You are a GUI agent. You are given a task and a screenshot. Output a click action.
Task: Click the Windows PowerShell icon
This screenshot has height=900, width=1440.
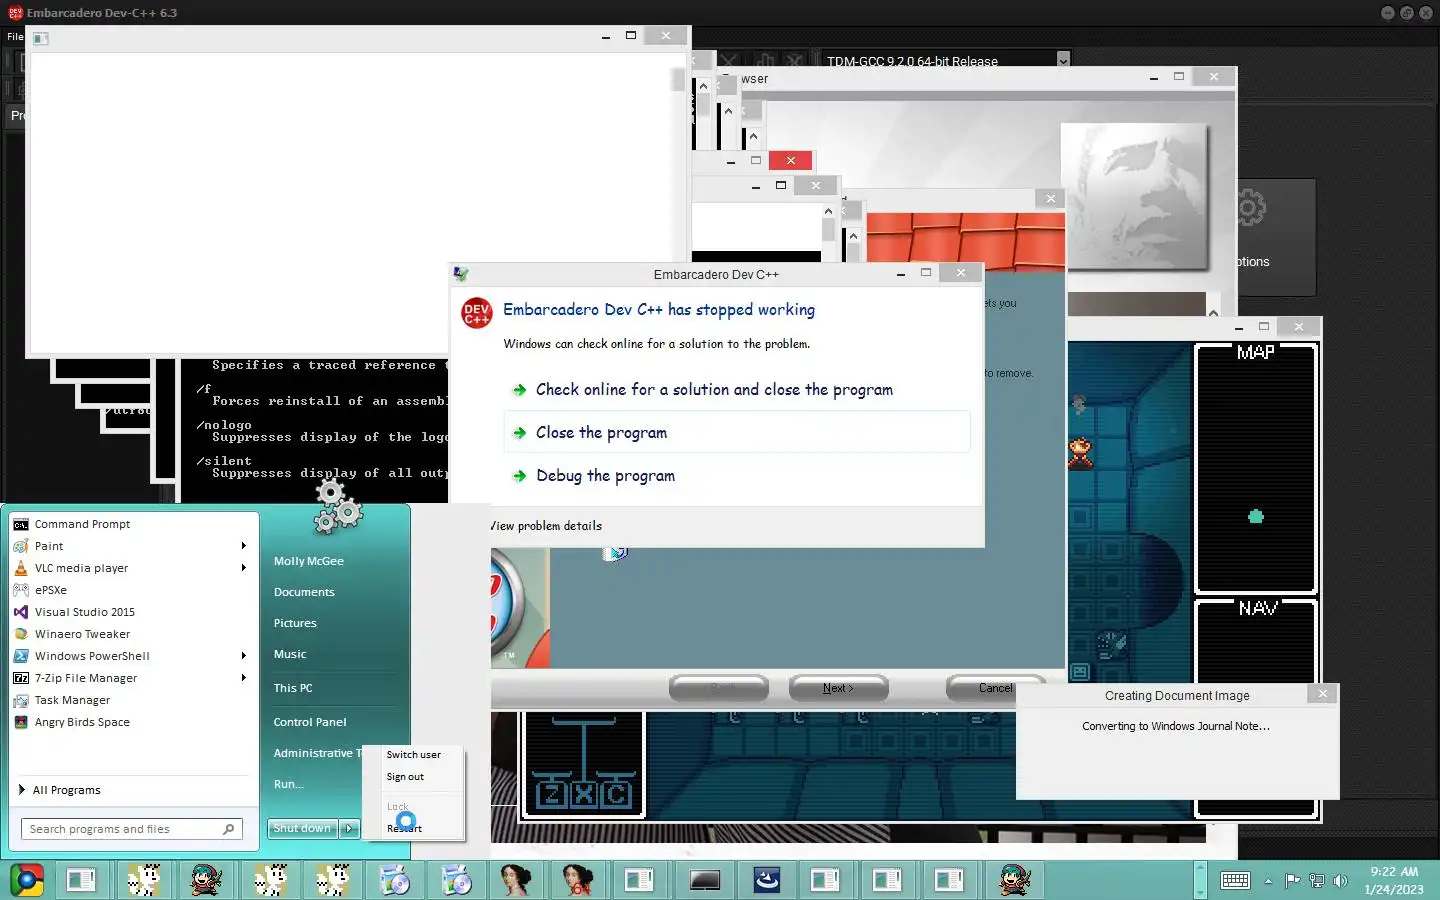click(21, 656)
